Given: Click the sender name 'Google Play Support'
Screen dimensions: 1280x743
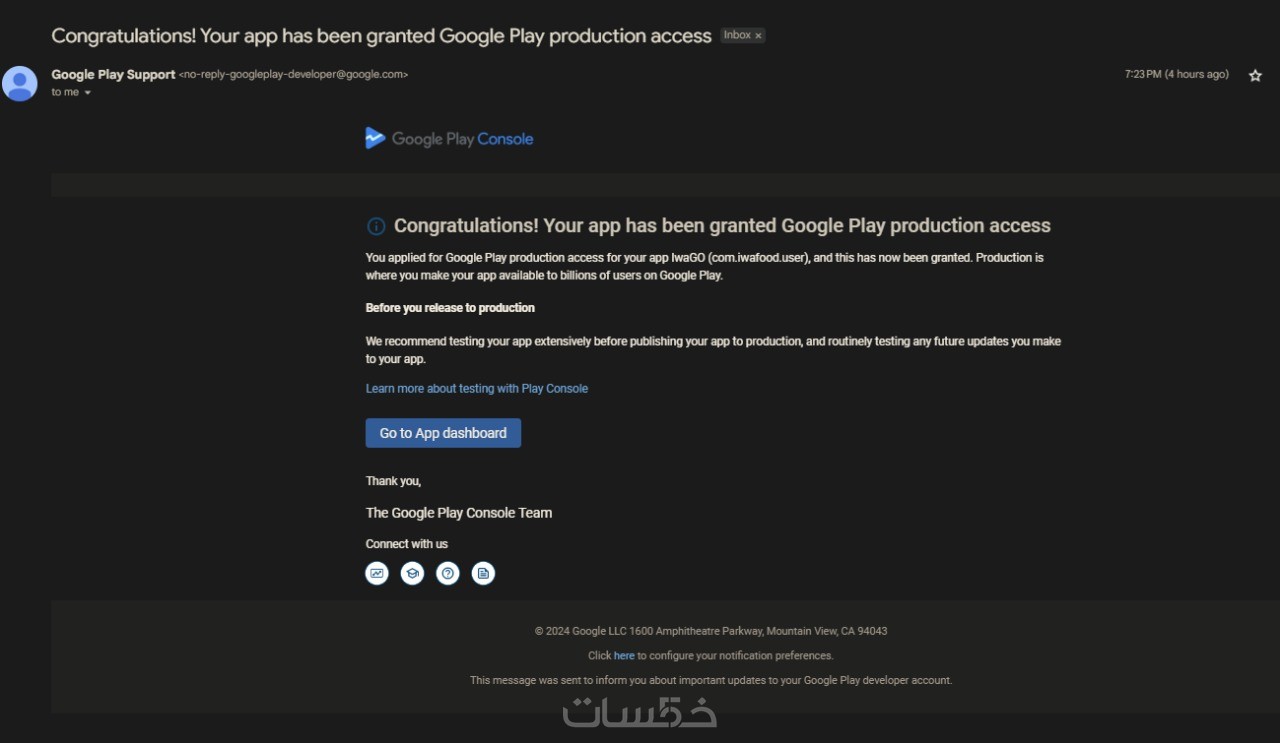Looking at the screenshot, I should [113, 75].
